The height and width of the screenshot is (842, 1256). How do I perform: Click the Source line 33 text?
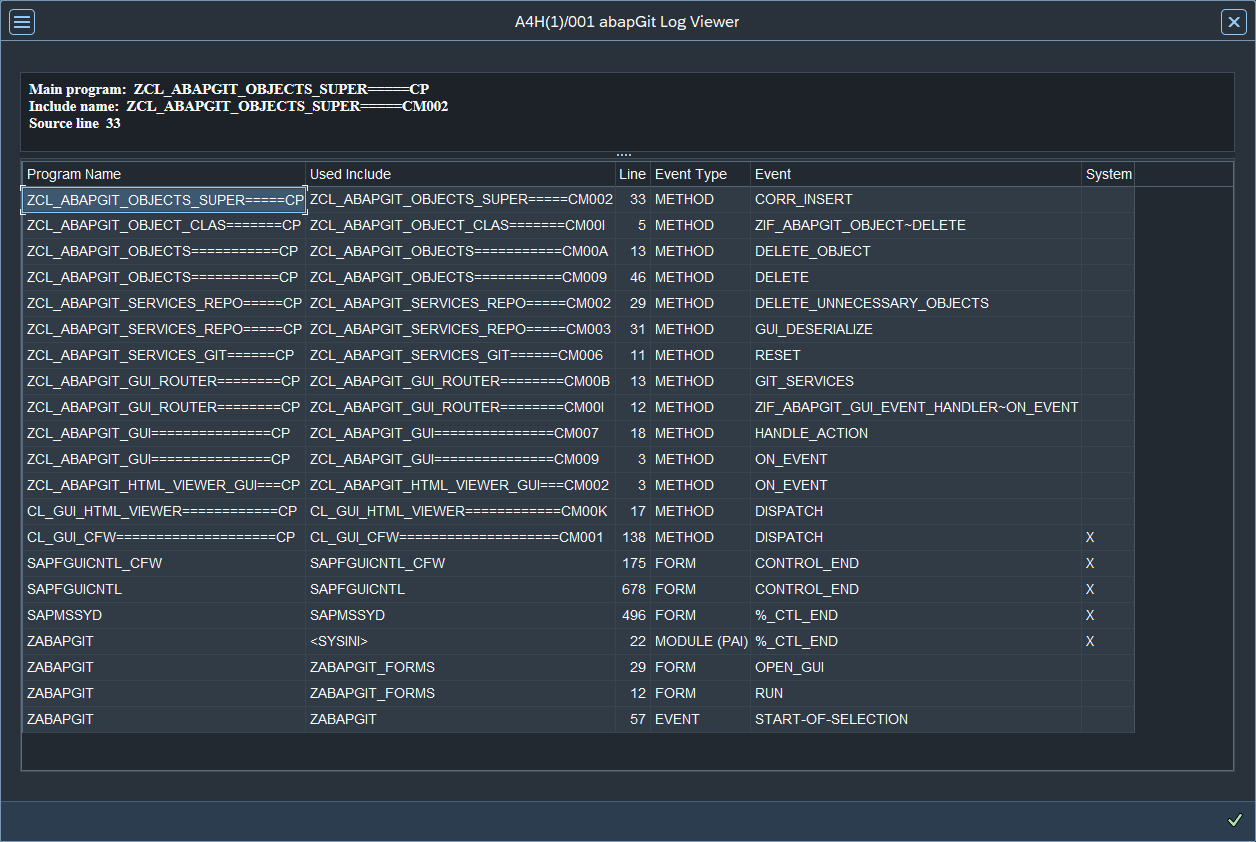pos(75,123)
